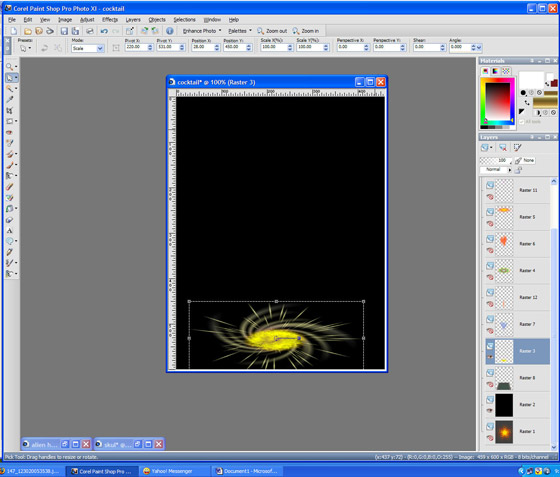Click the New image icon in the toolbar

click(x=13, y=31)
